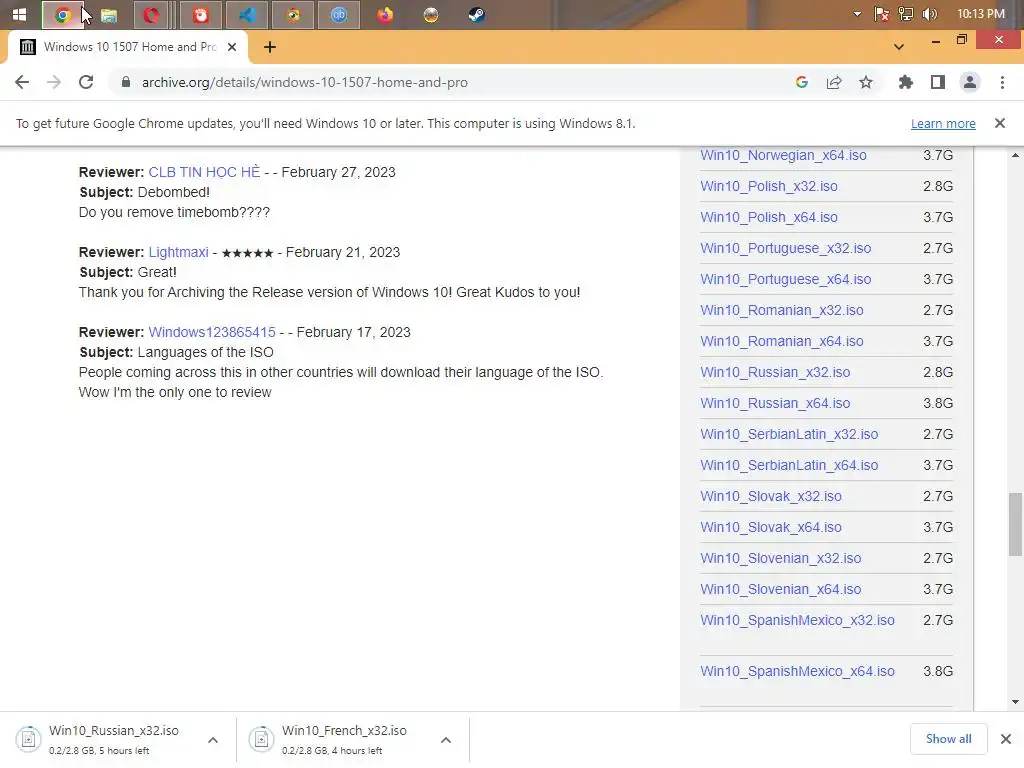1024x768 pixels.
Task: Download Win10_Romanian_x64.iso
Action: (782, 342)
